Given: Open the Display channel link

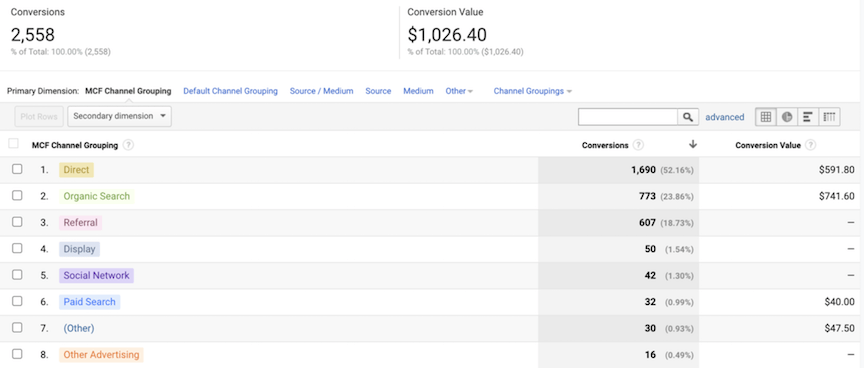Looking at the screenshot, I should coord(79,249).
